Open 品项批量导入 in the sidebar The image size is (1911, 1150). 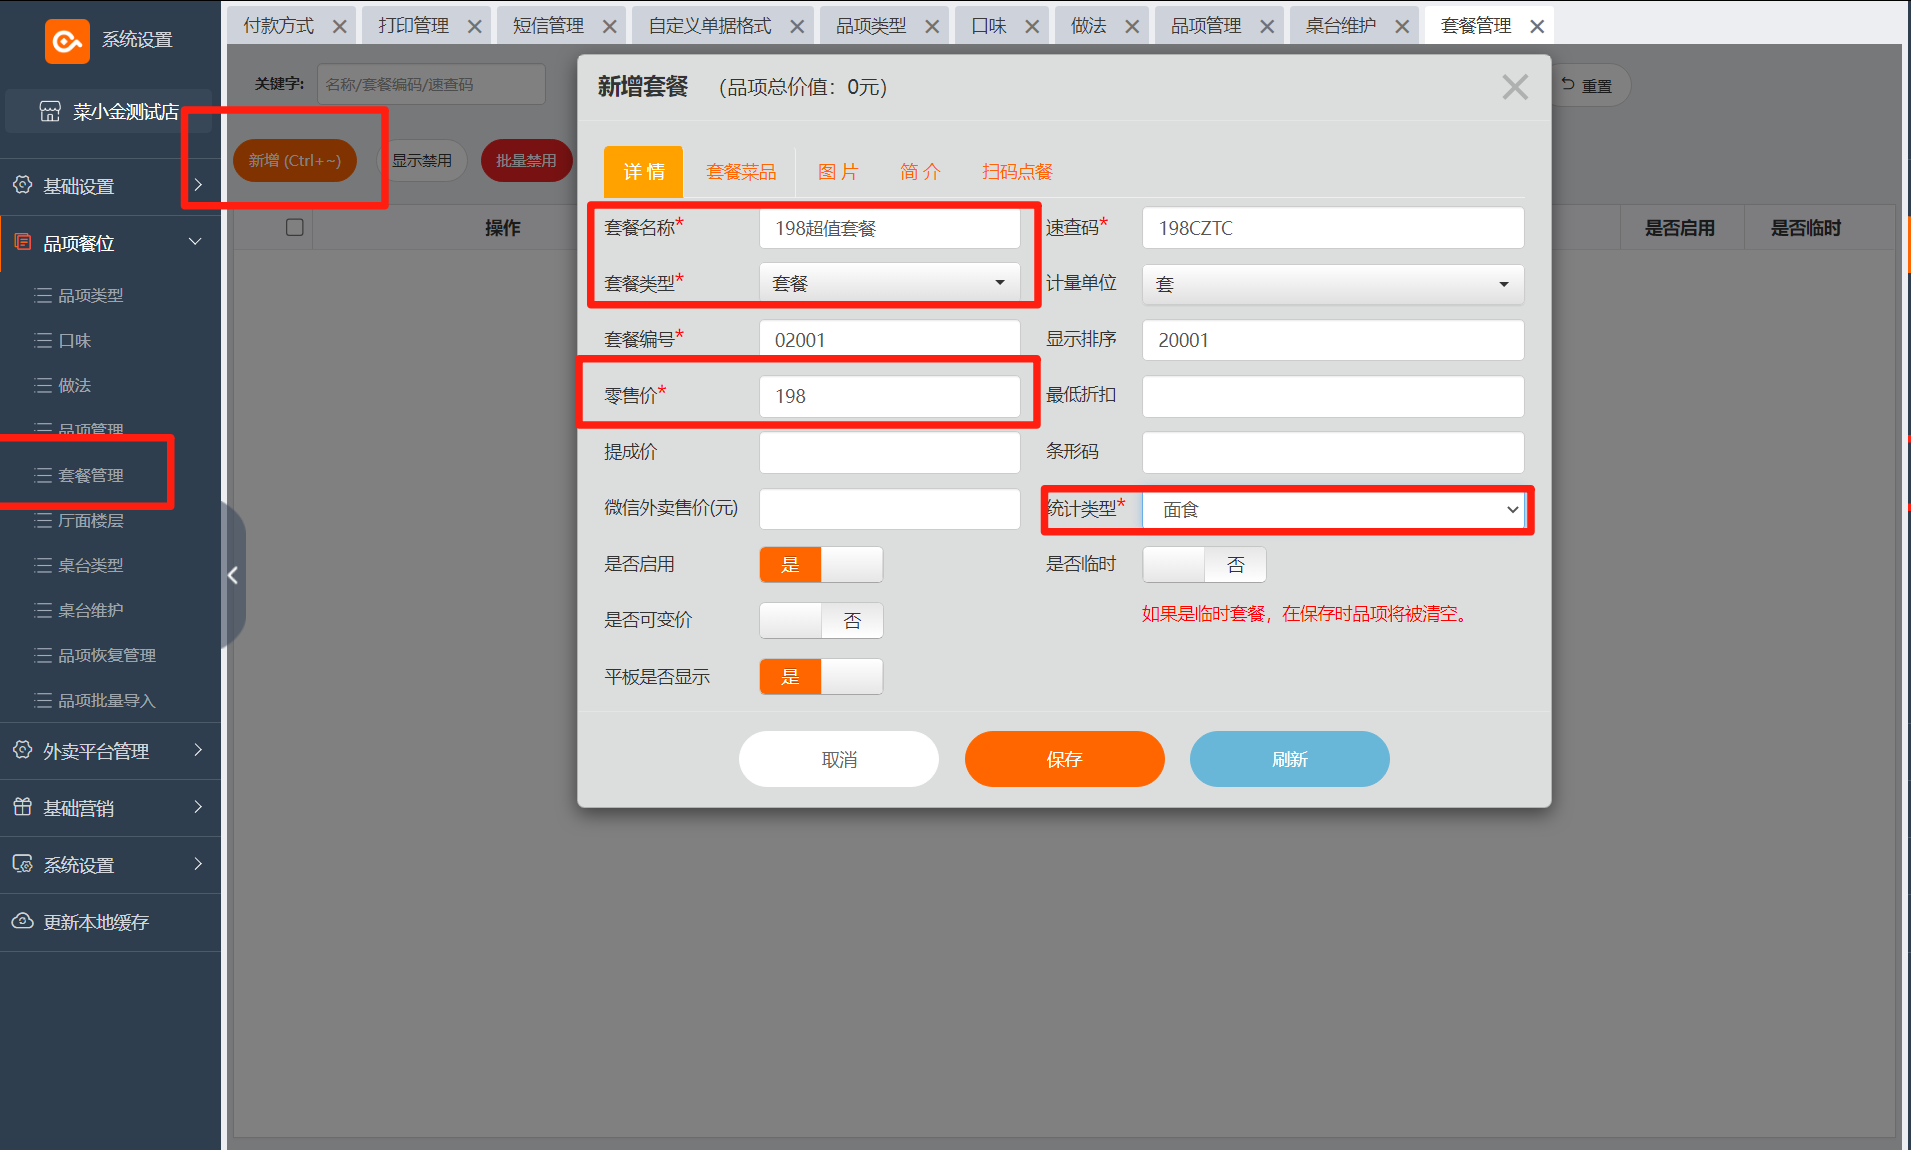coord(106,700)
